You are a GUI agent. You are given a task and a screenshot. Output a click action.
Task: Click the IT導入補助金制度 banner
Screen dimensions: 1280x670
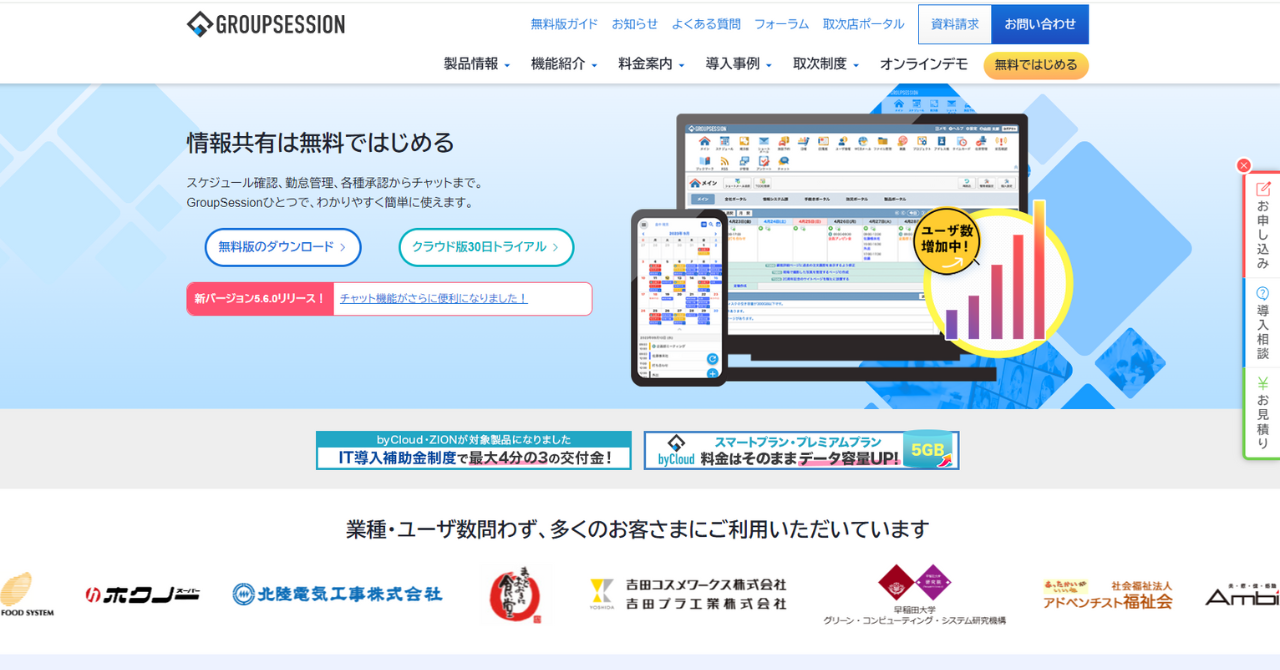[473, 450]
